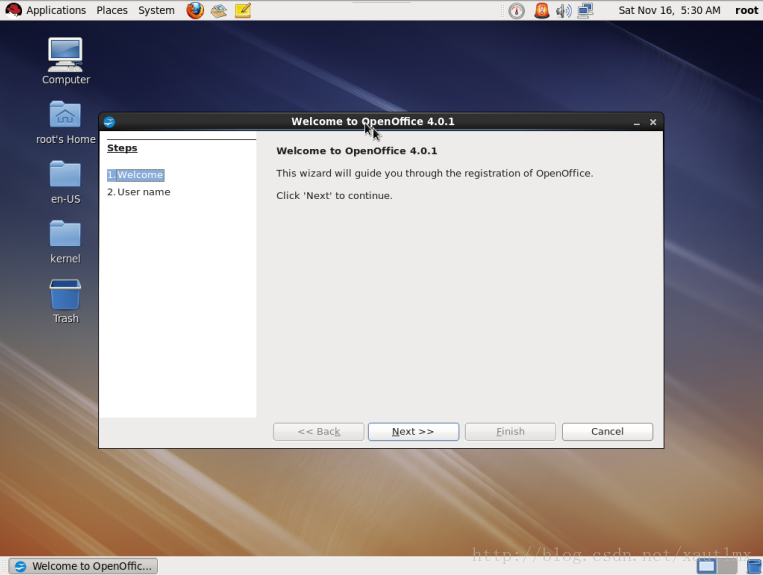Open the notes launcher in top panel

(243, 10)
